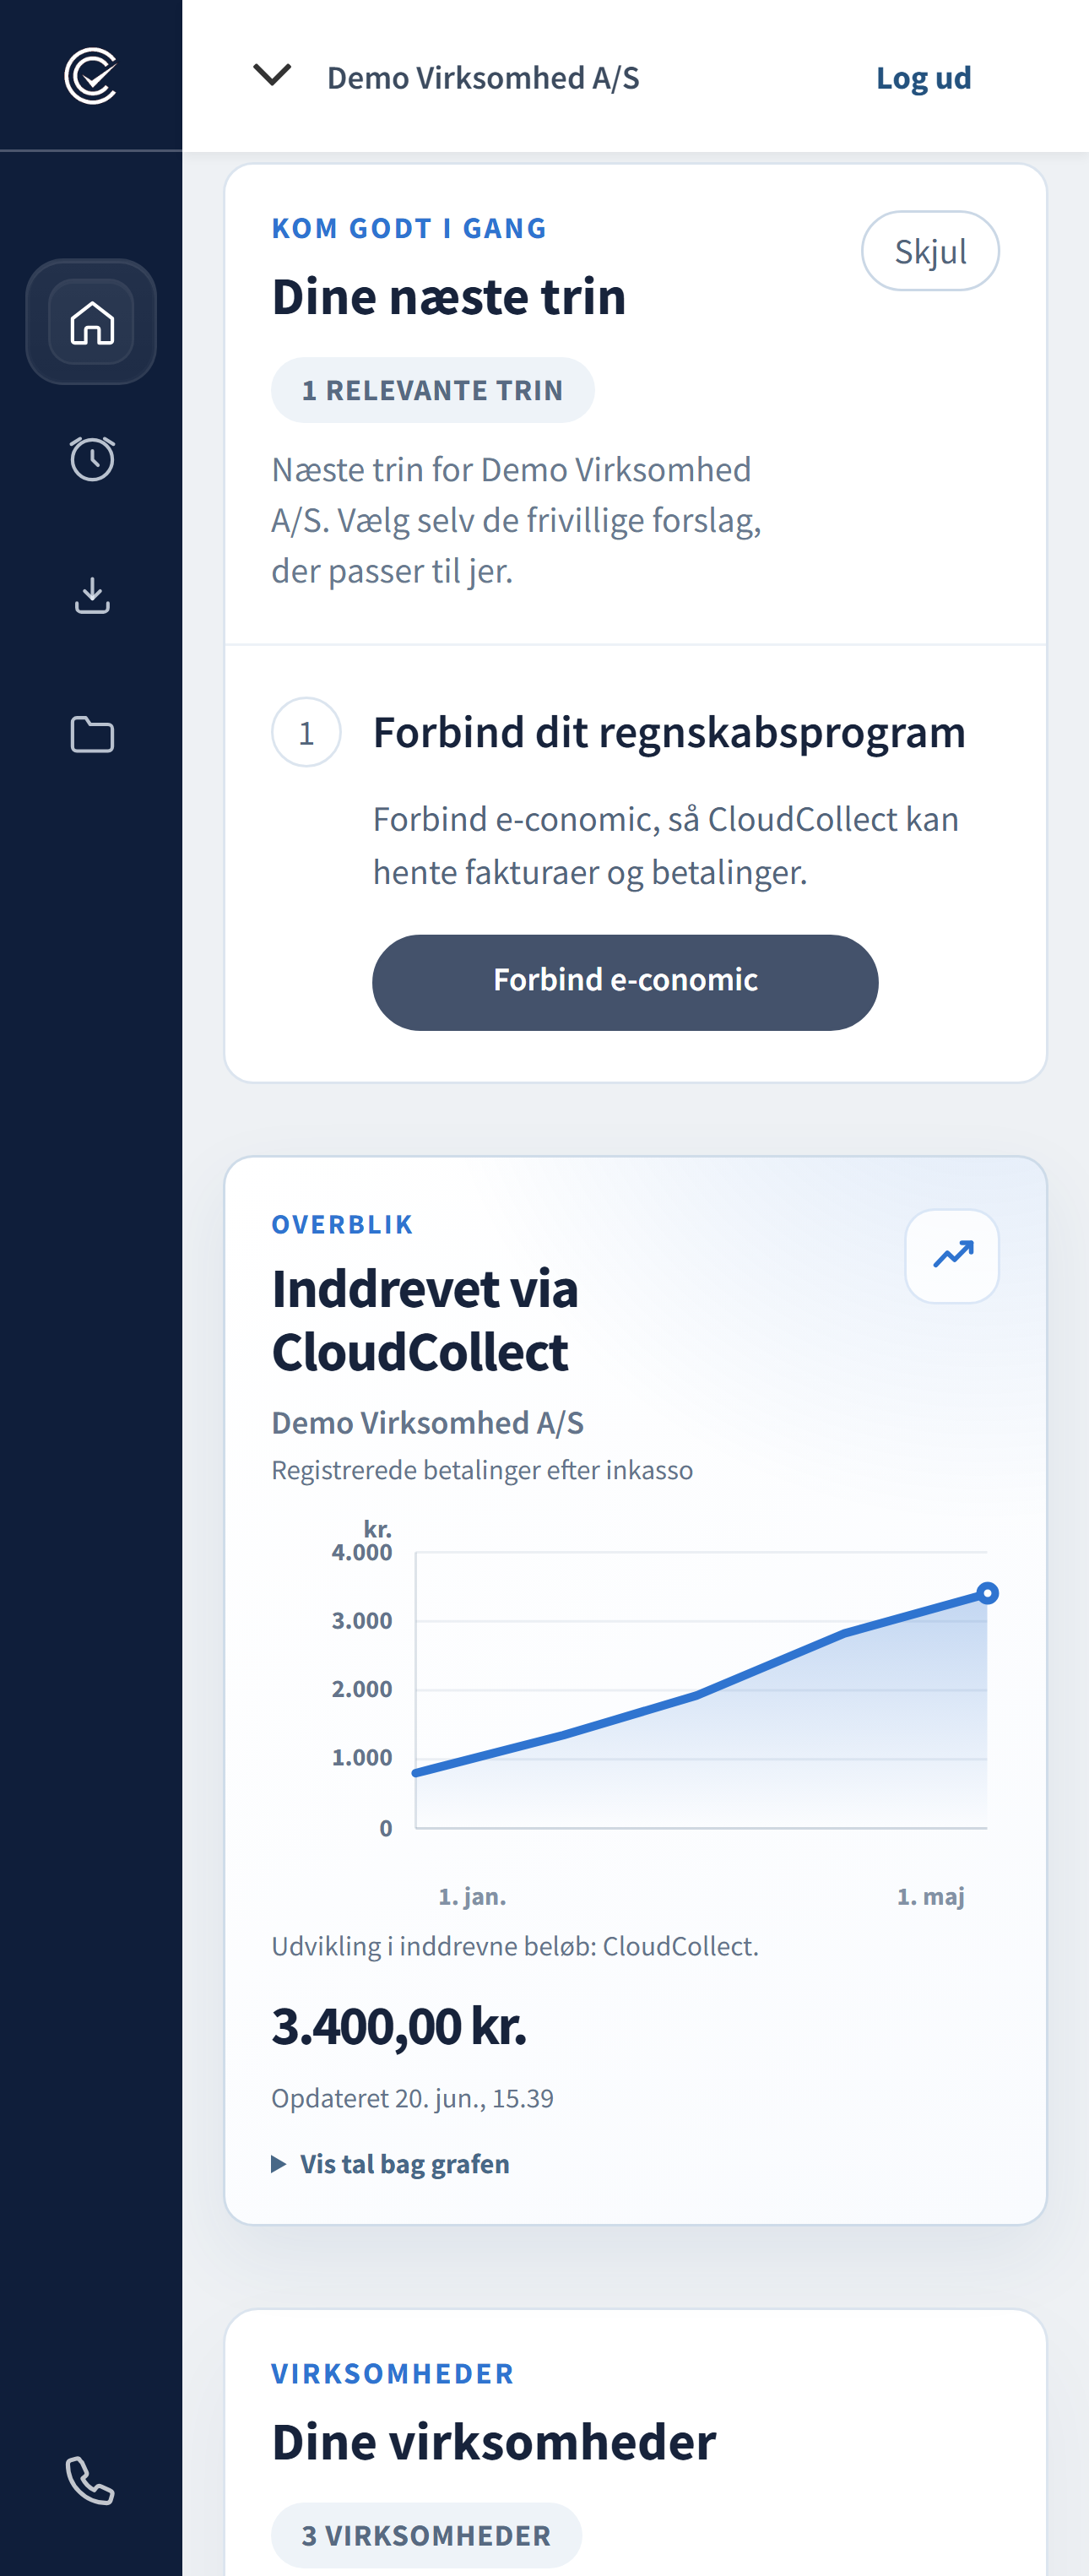Screen dimensions: 1089x2576
Task: Click the latest data point on chart
Action: click(987, 1592)
